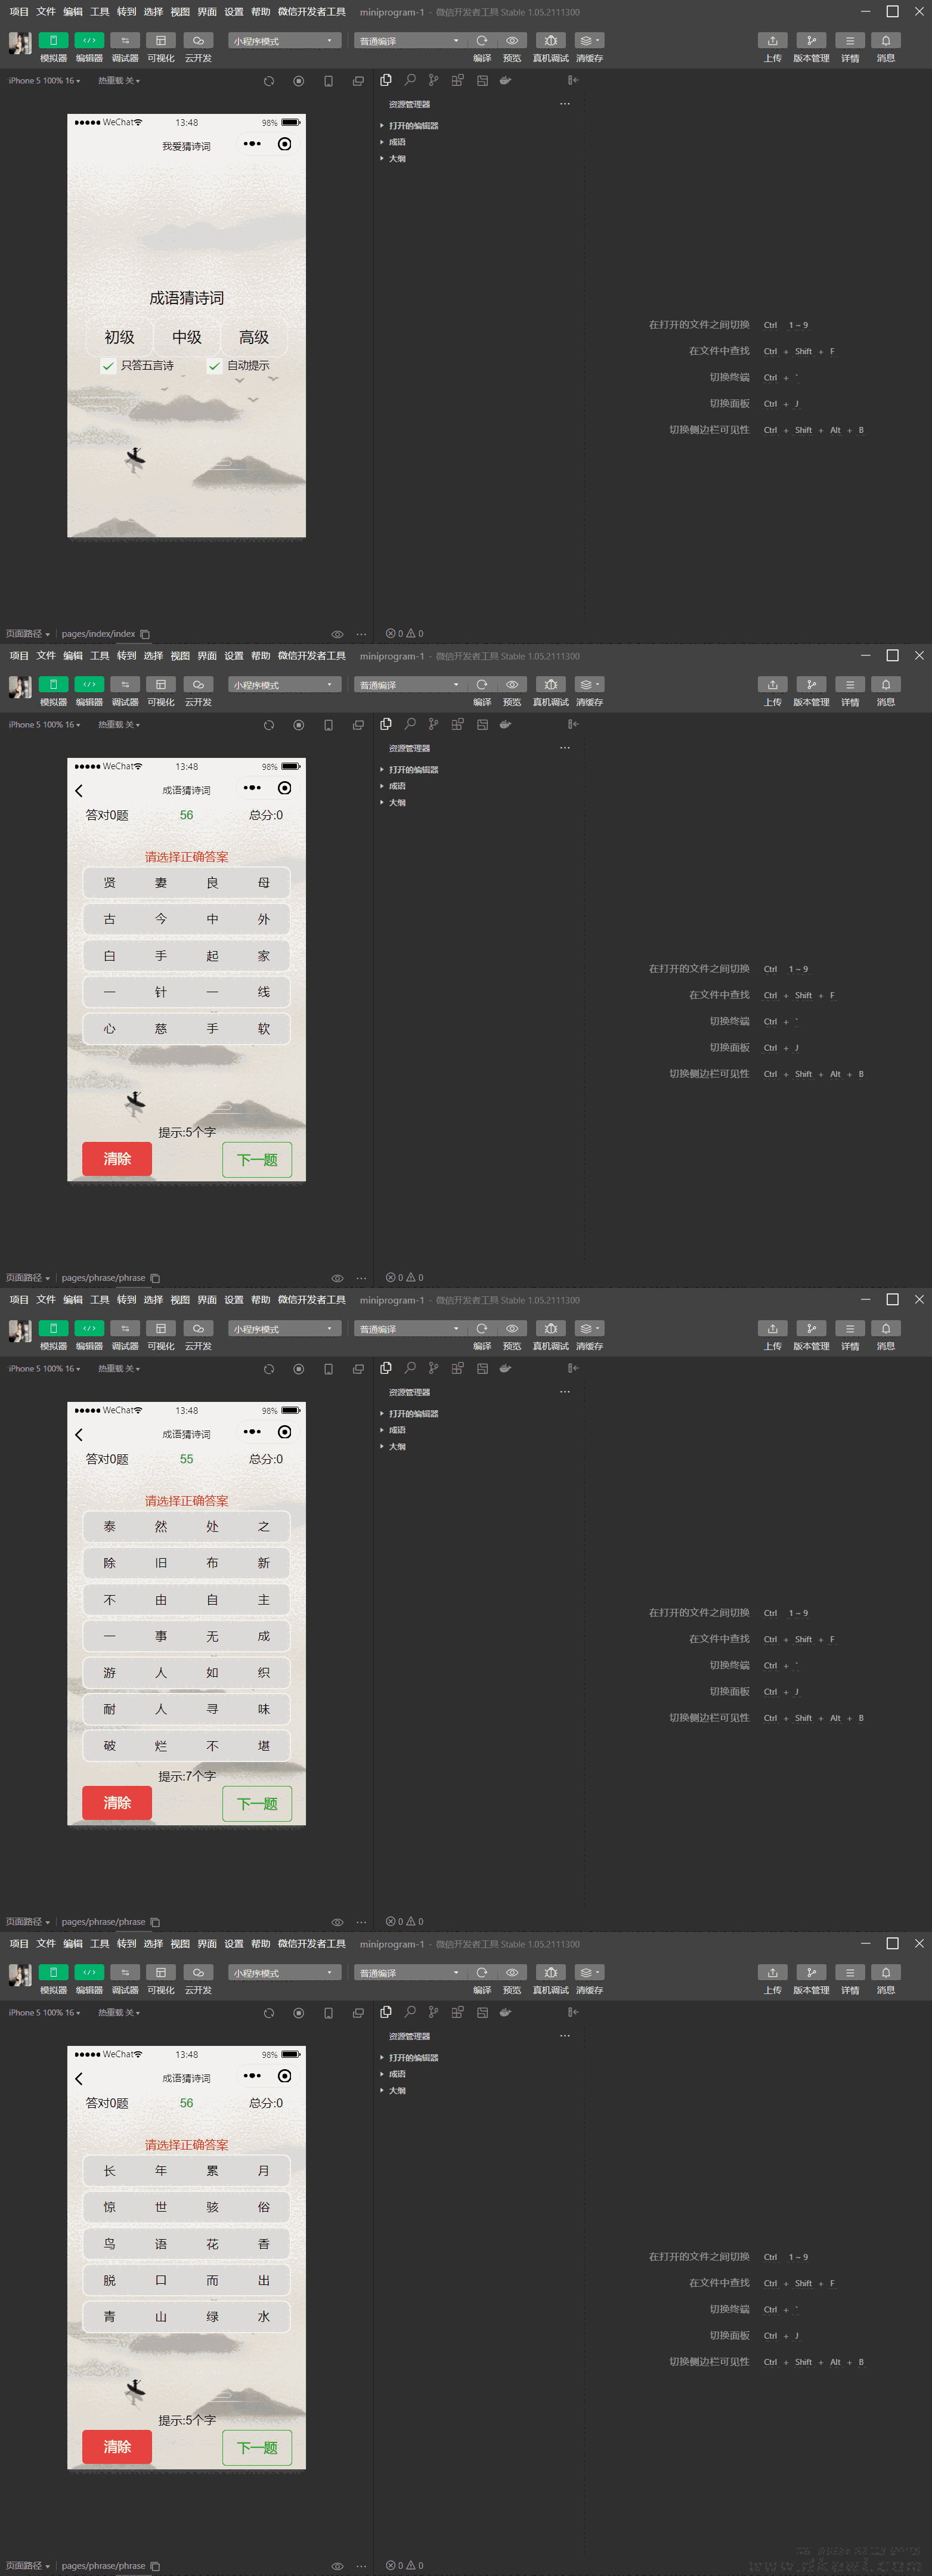Screen dimensions: 932x2576
Task: Toggle 调试器 panel in 贤妻良母 window
Action: tap(125, 685)
